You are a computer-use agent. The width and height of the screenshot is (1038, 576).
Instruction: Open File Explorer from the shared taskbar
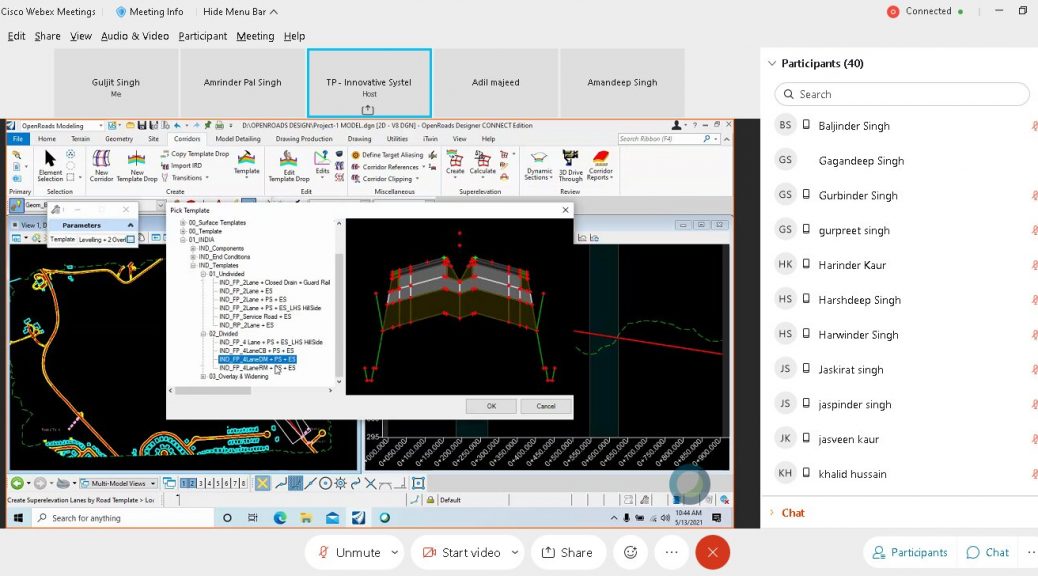(306, 518)
